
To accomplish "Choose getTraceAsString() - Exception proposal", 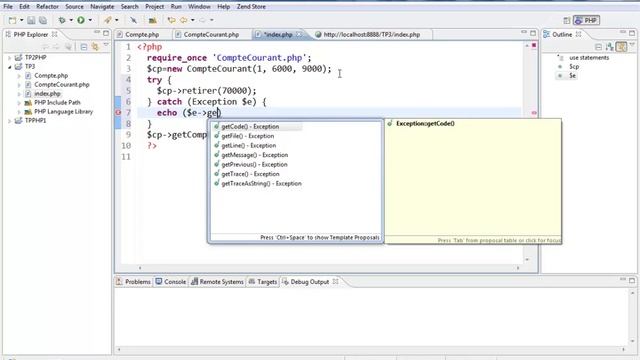I will click(261, 183).
